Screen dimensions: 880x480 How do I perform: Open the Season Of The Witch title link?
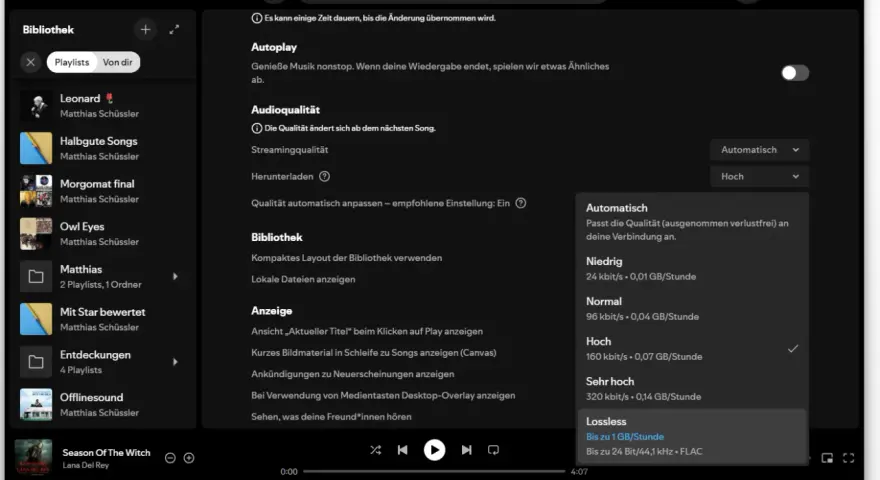pos(107,452)
